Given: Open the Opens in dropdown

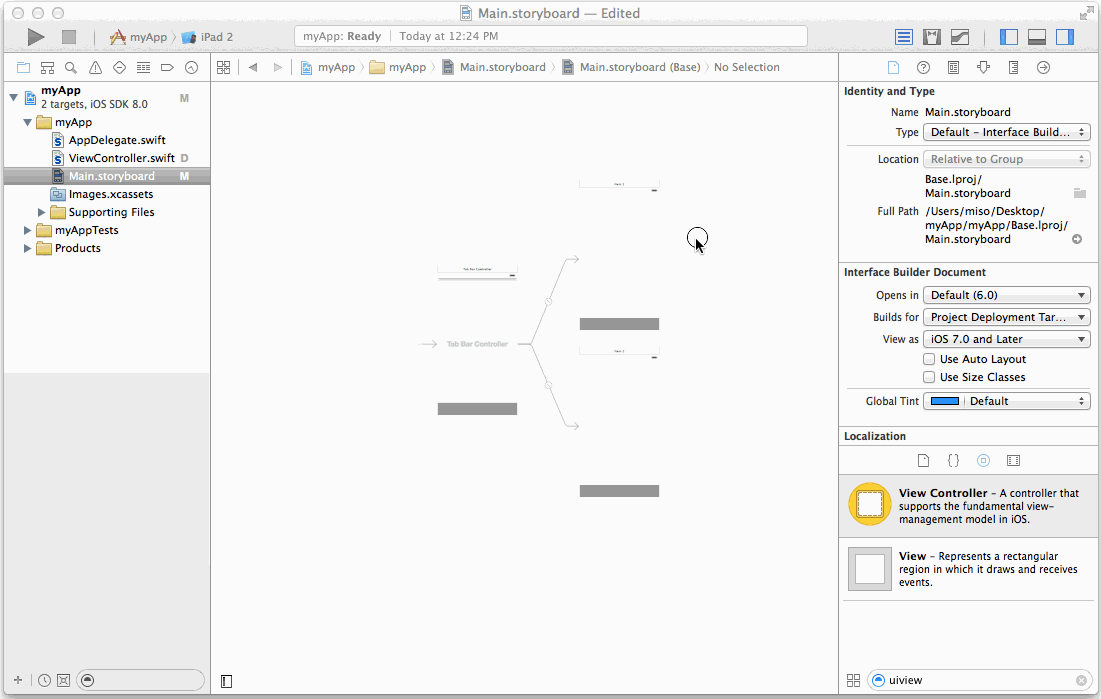Looking at the screenshot, I should pyautogui.click(x=1006, y=294).
